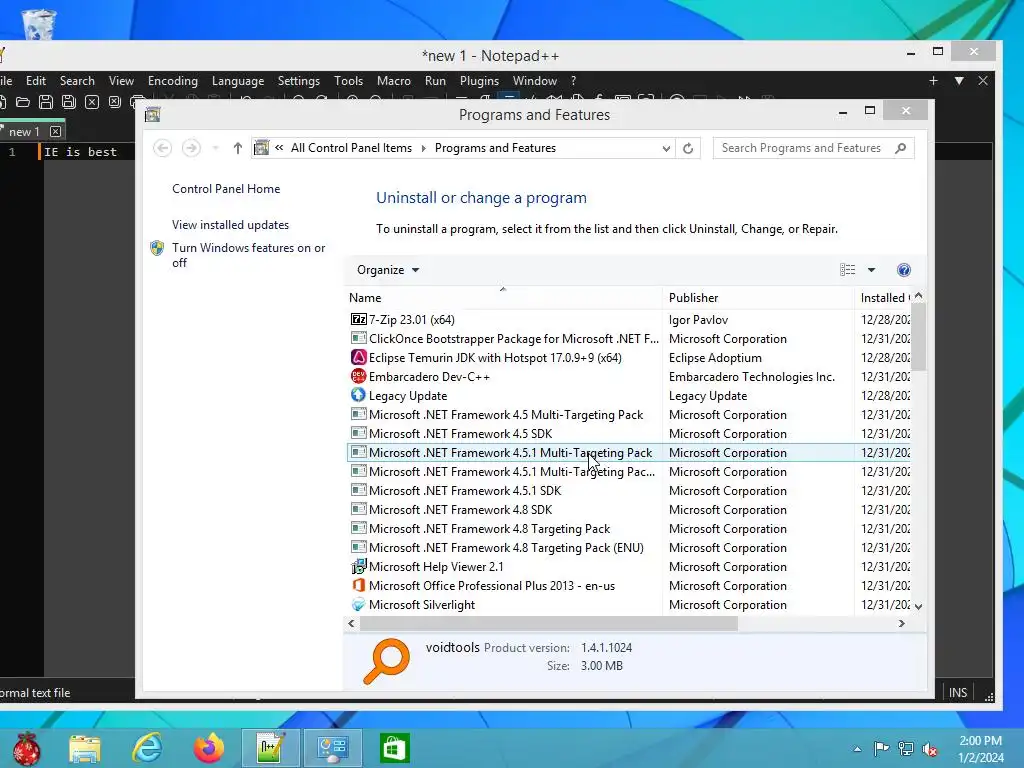Click the horizontal scrollbar thumb of program list
Screen dimensions: 1024x768
549,624
